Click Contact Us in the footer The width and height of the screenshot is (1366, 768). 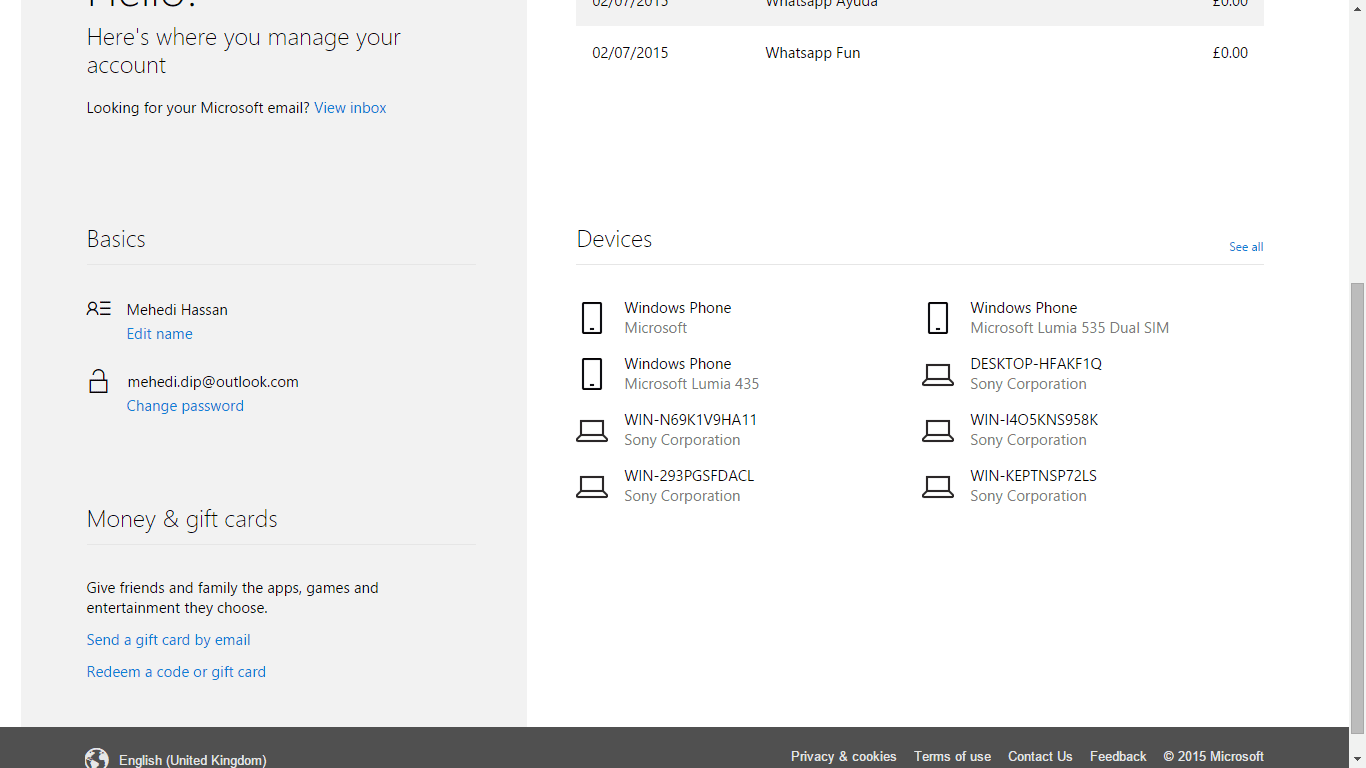(1040, 757)
